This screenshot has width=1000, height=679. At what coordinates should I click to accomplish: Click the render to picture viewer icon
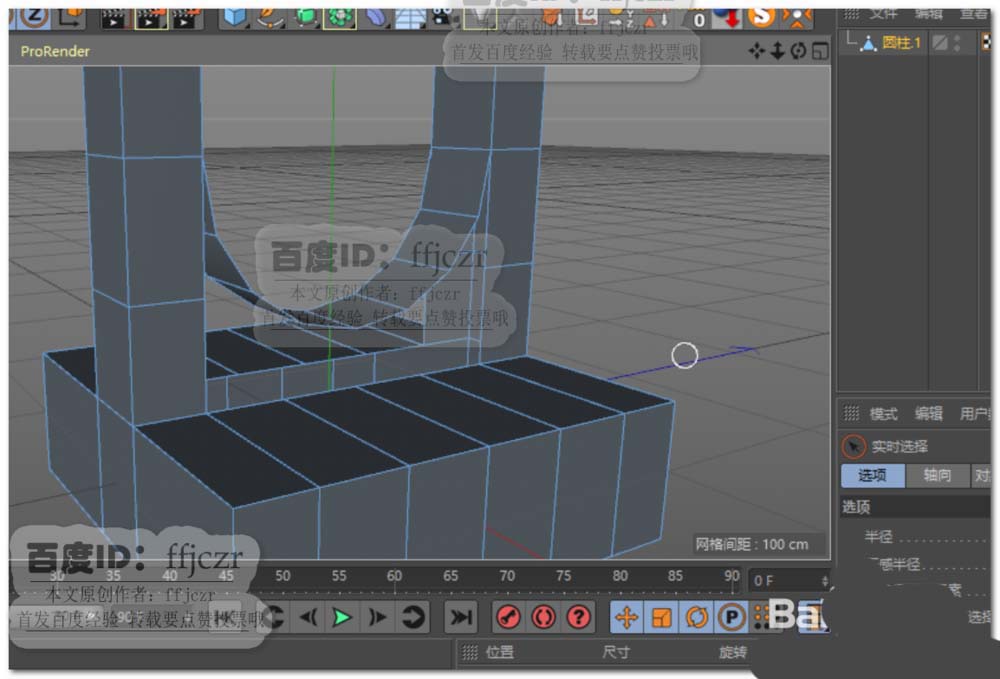[x=151, y=18]
